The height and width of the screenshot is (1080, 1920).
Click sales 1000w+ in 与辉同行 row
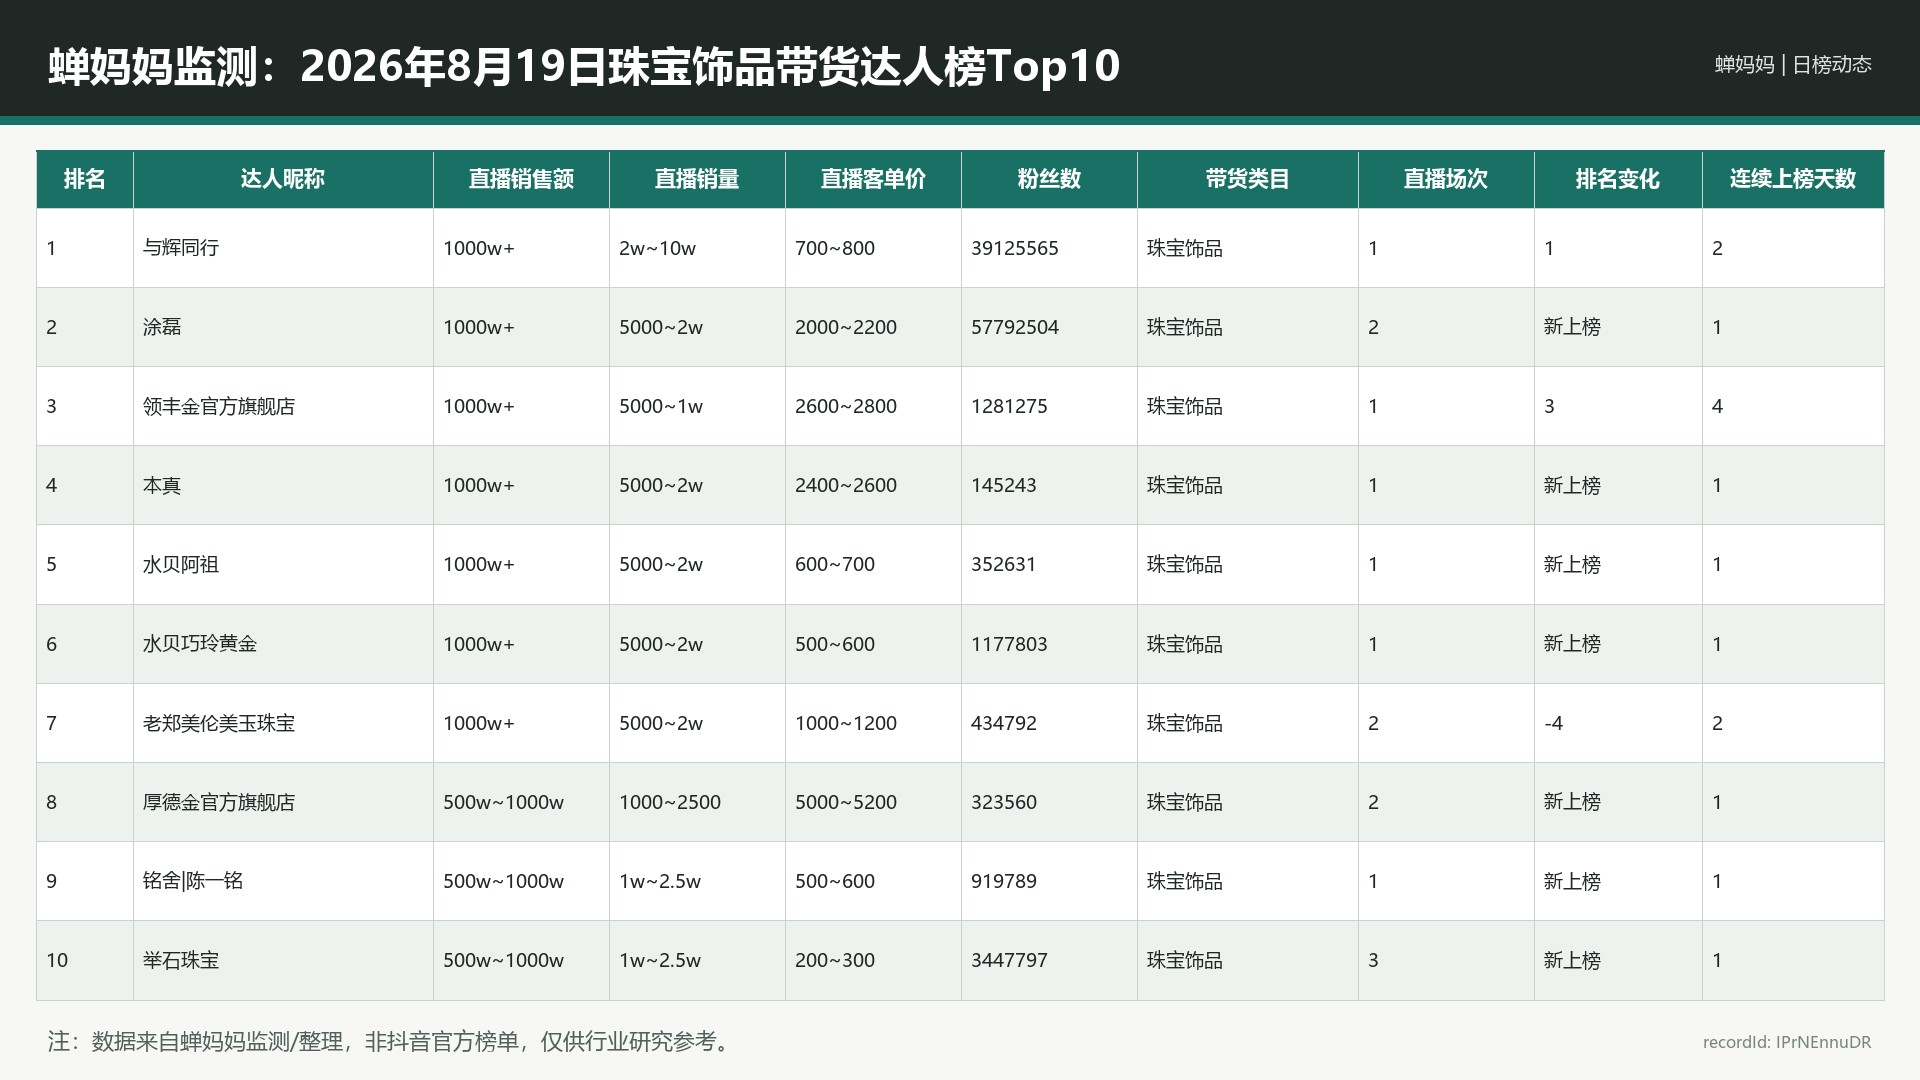pyautogui.click(x=479, y=248)
